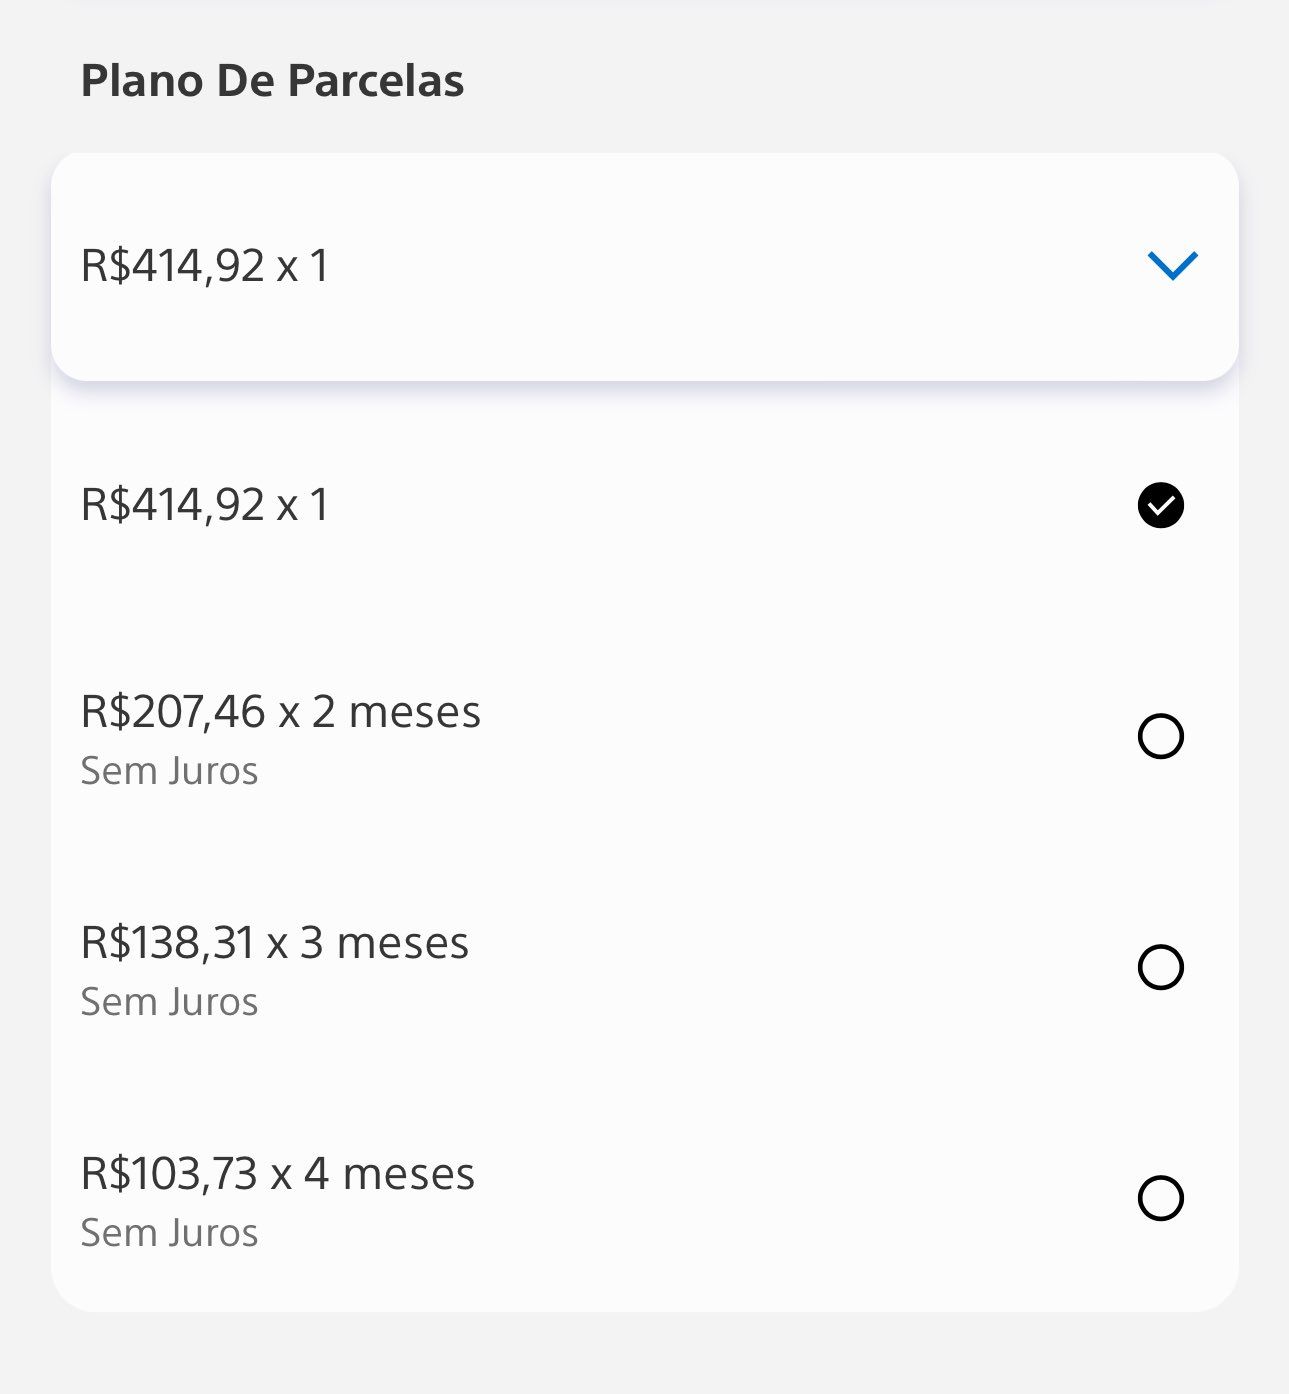Click the word "Plano" in the heading
This screenshot has height=1394, width=1289.
coord(142,81)
